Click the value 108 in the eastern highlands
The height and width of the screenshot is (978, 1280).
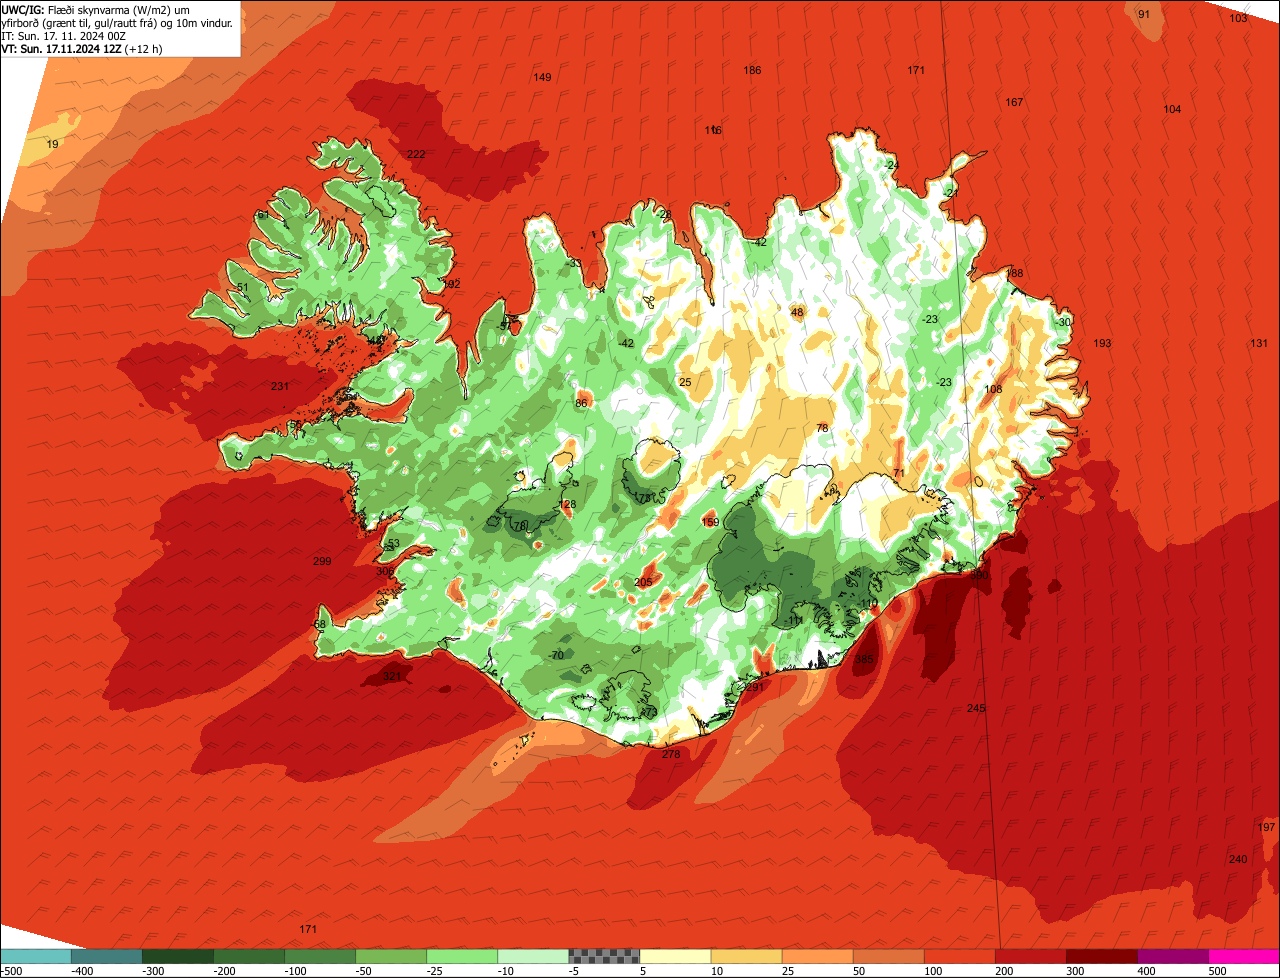(993, 390)
